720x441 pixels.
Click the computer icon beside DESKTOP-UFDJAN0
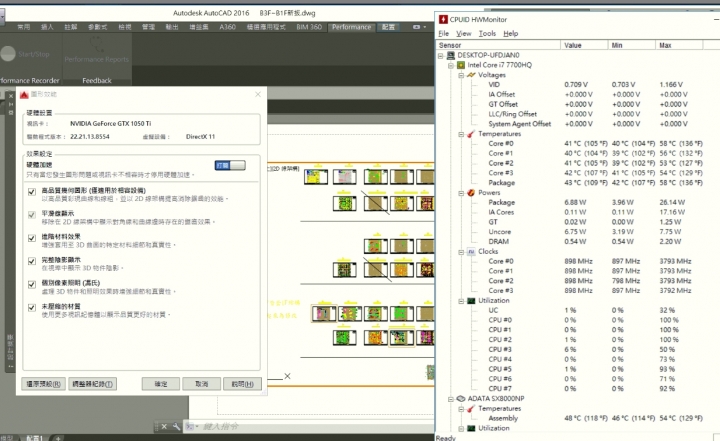451,55
